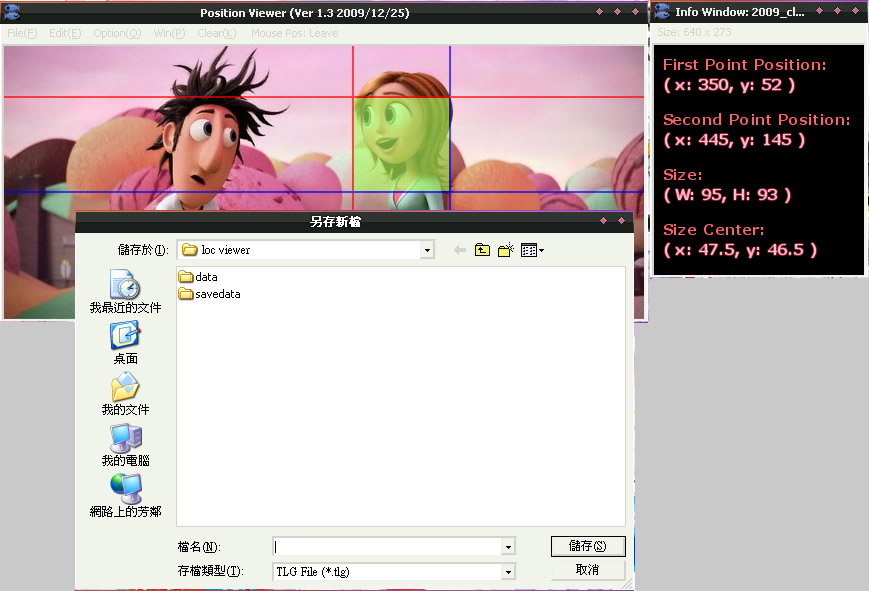The image size is (869, 591).
Task: Click the Save (儲存) button
Action: pos(588,546)
